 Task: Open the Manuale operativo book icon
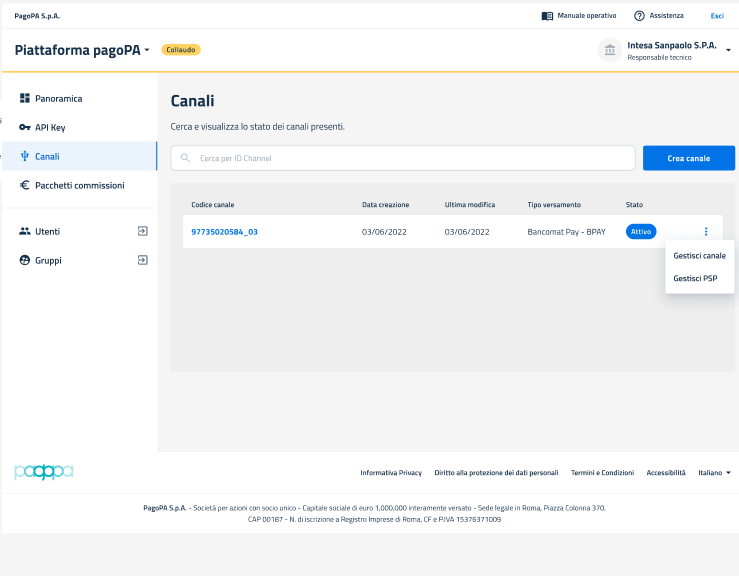(547, 16)
